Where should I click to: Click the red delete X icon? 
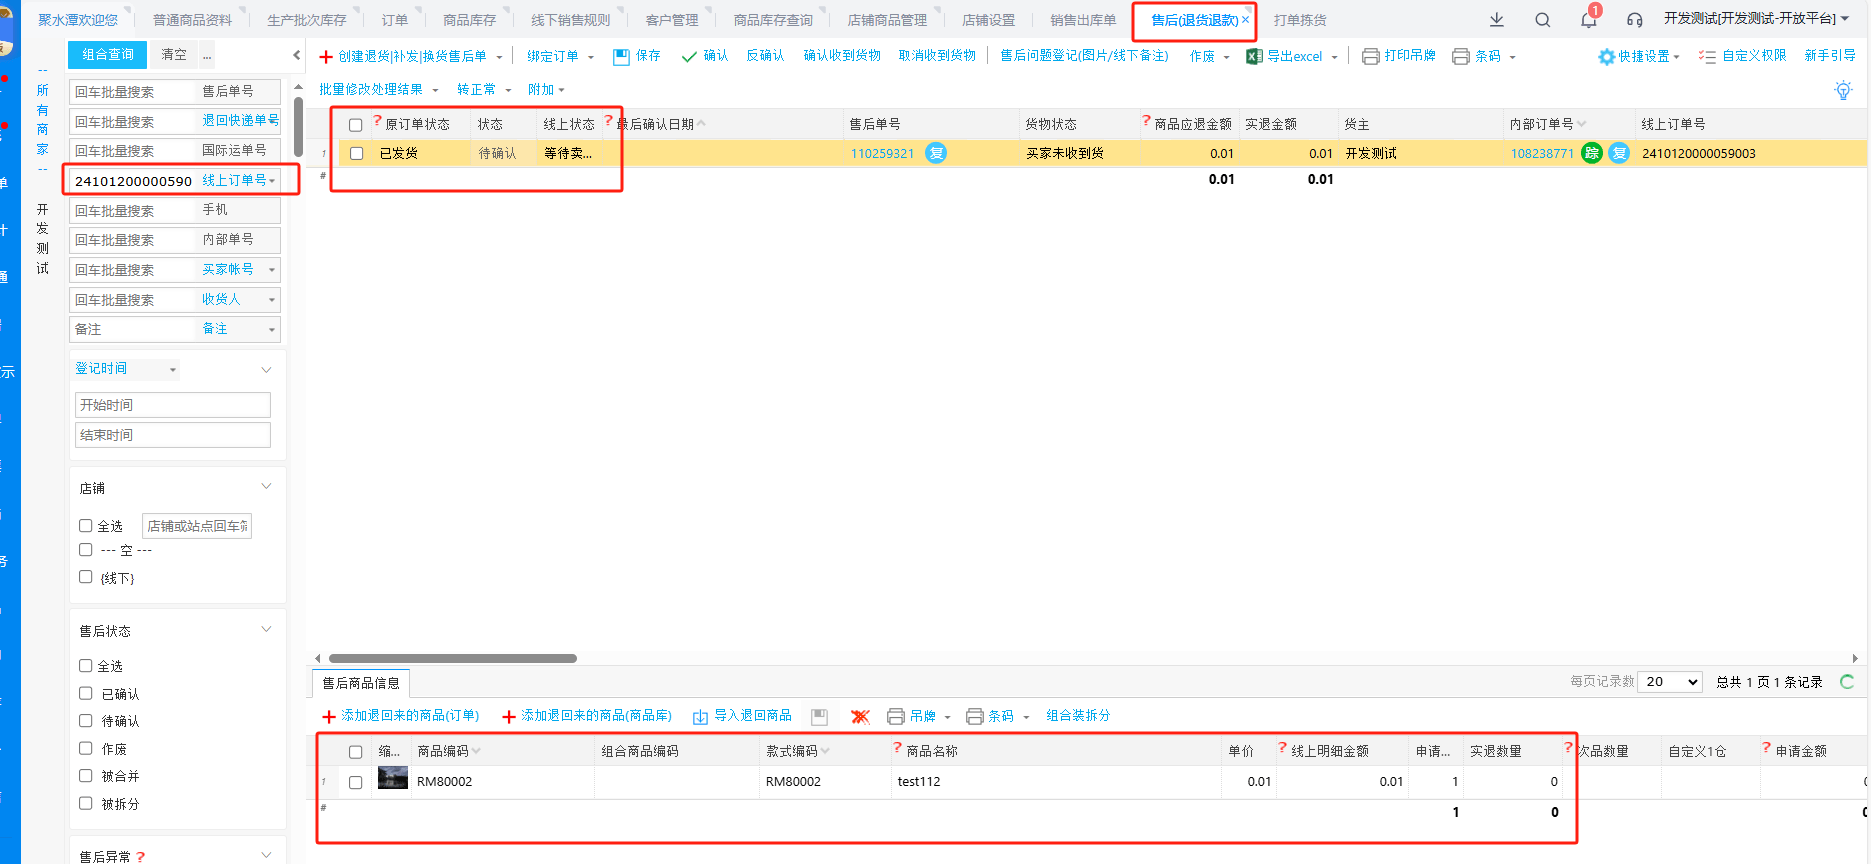[860, 716]
